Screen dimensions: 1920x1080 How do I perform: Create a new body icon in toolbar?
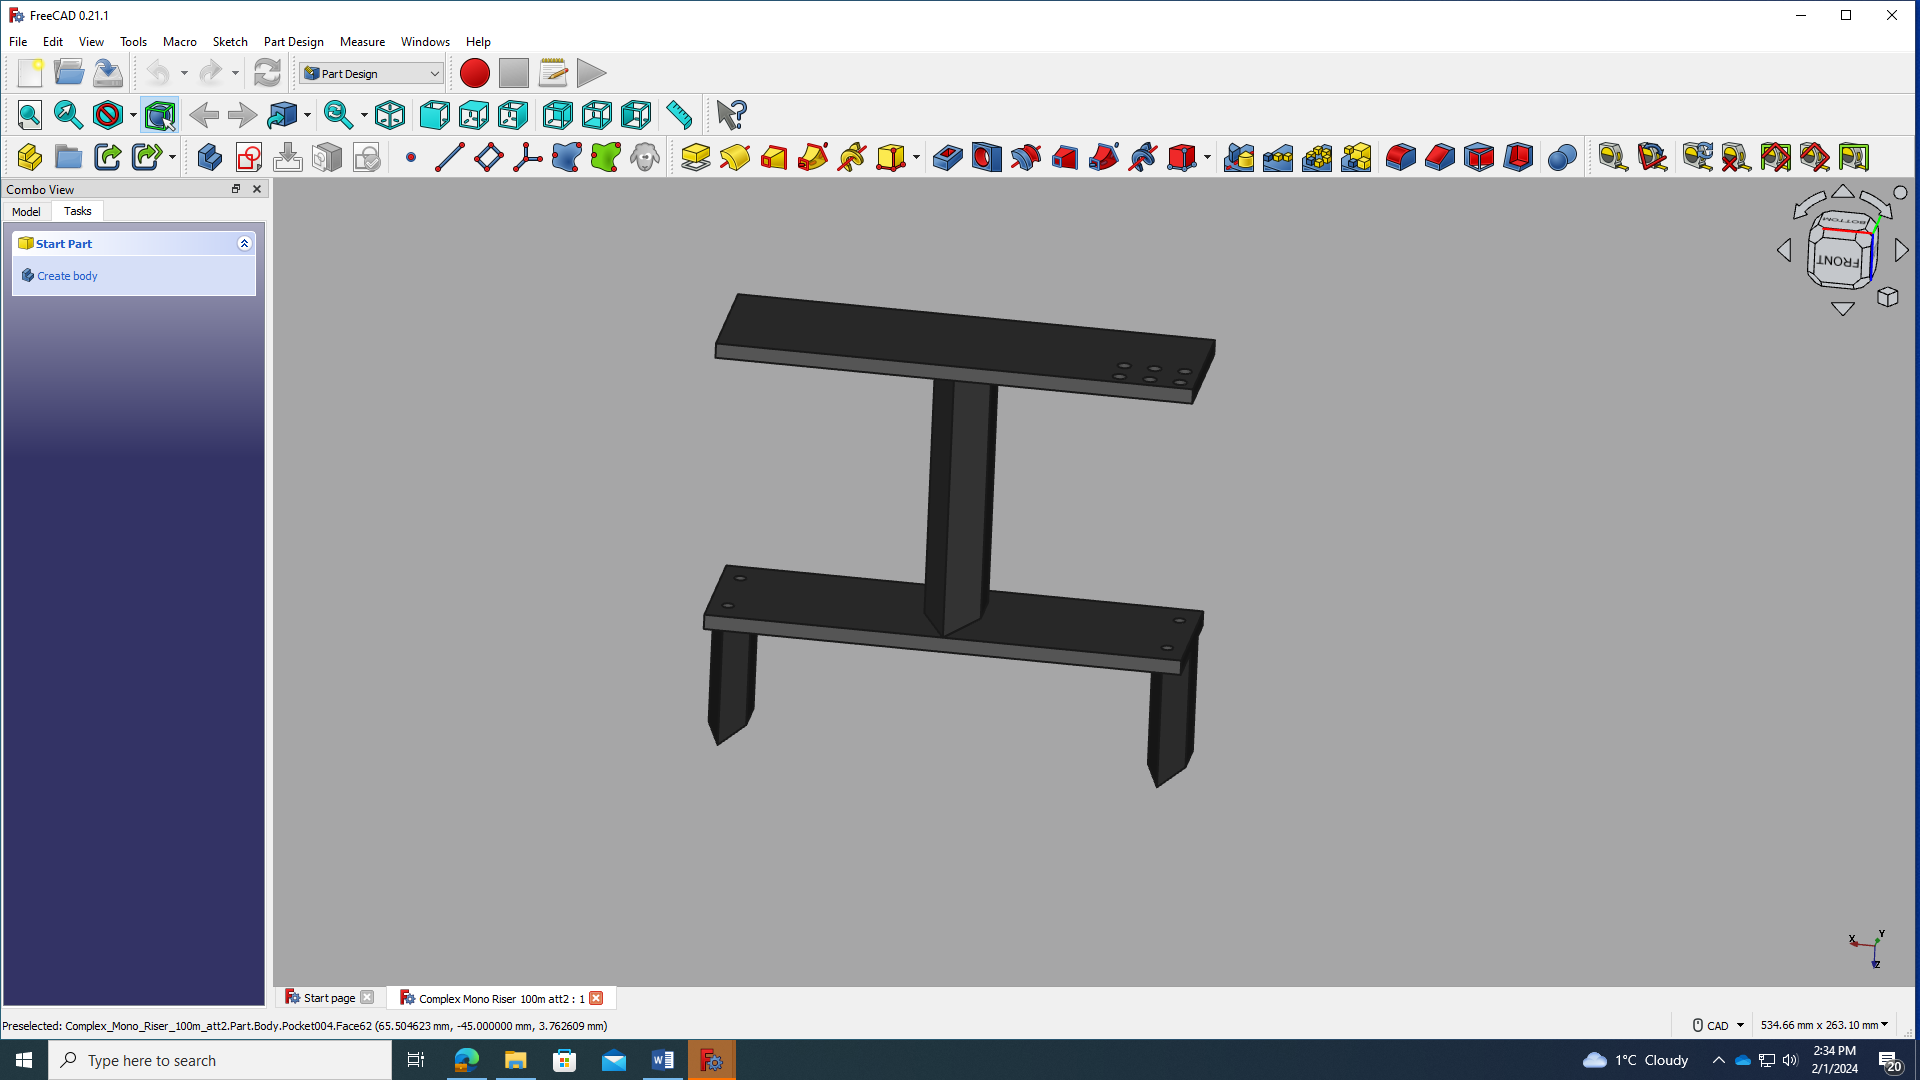(x=210, y=157)
